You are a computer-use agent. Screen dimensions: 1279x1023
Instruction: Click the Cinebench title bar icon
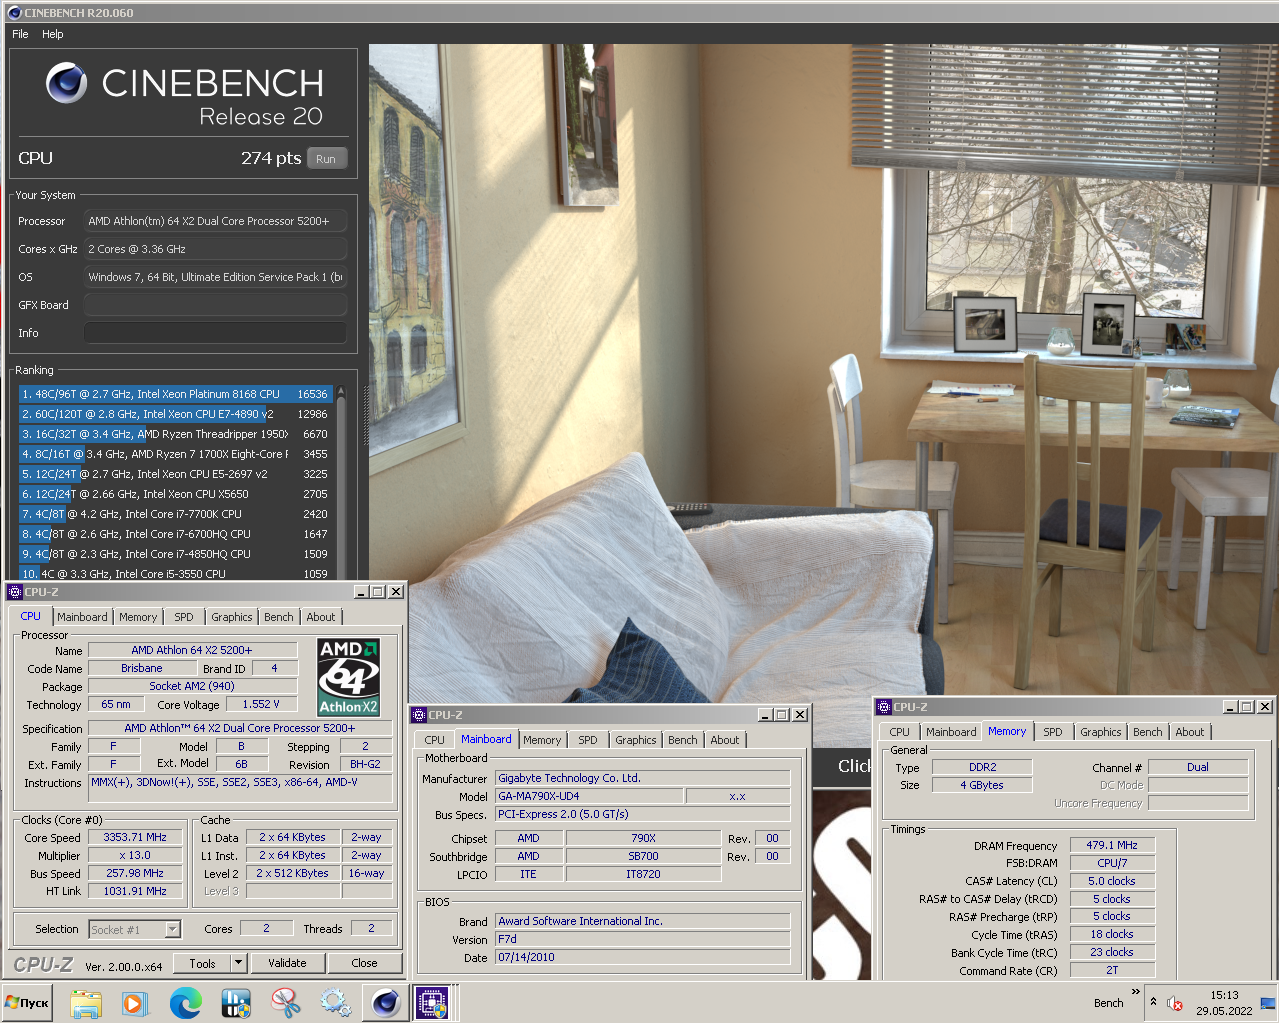click(x=14, y=13)
